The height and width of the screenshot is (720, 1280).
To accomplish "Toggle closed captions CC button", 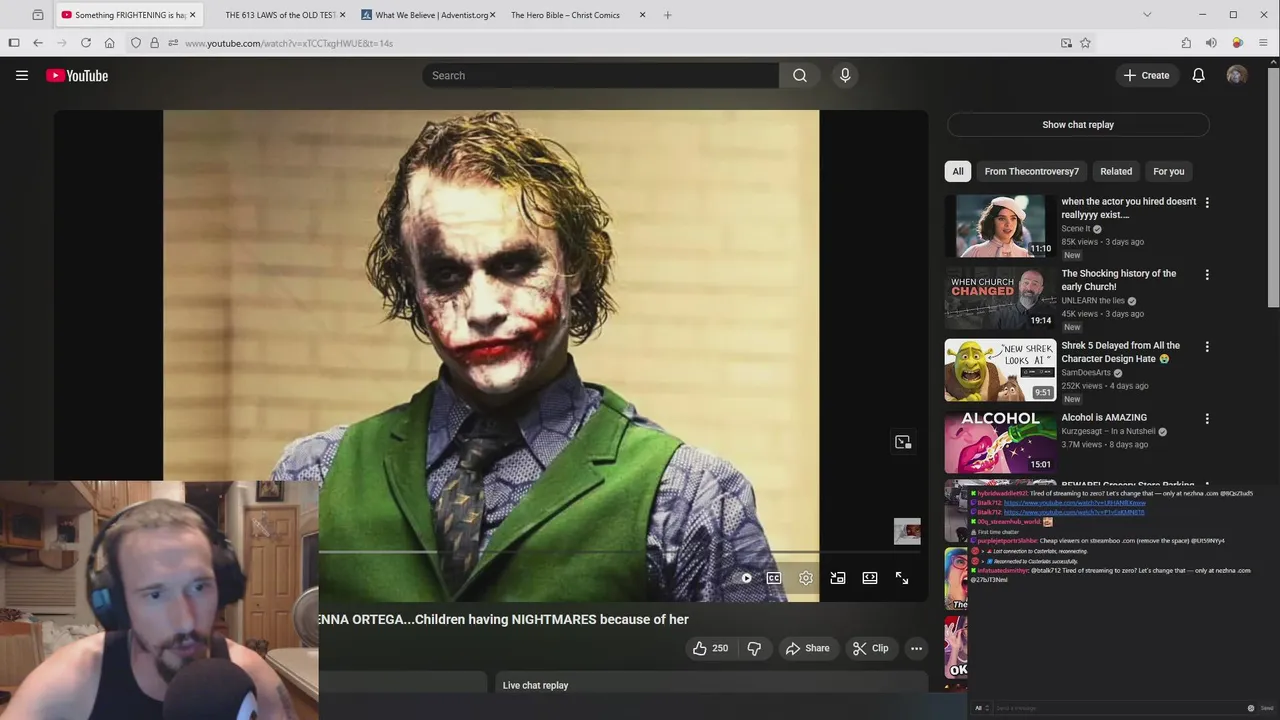I will click(x=774, y=578).
